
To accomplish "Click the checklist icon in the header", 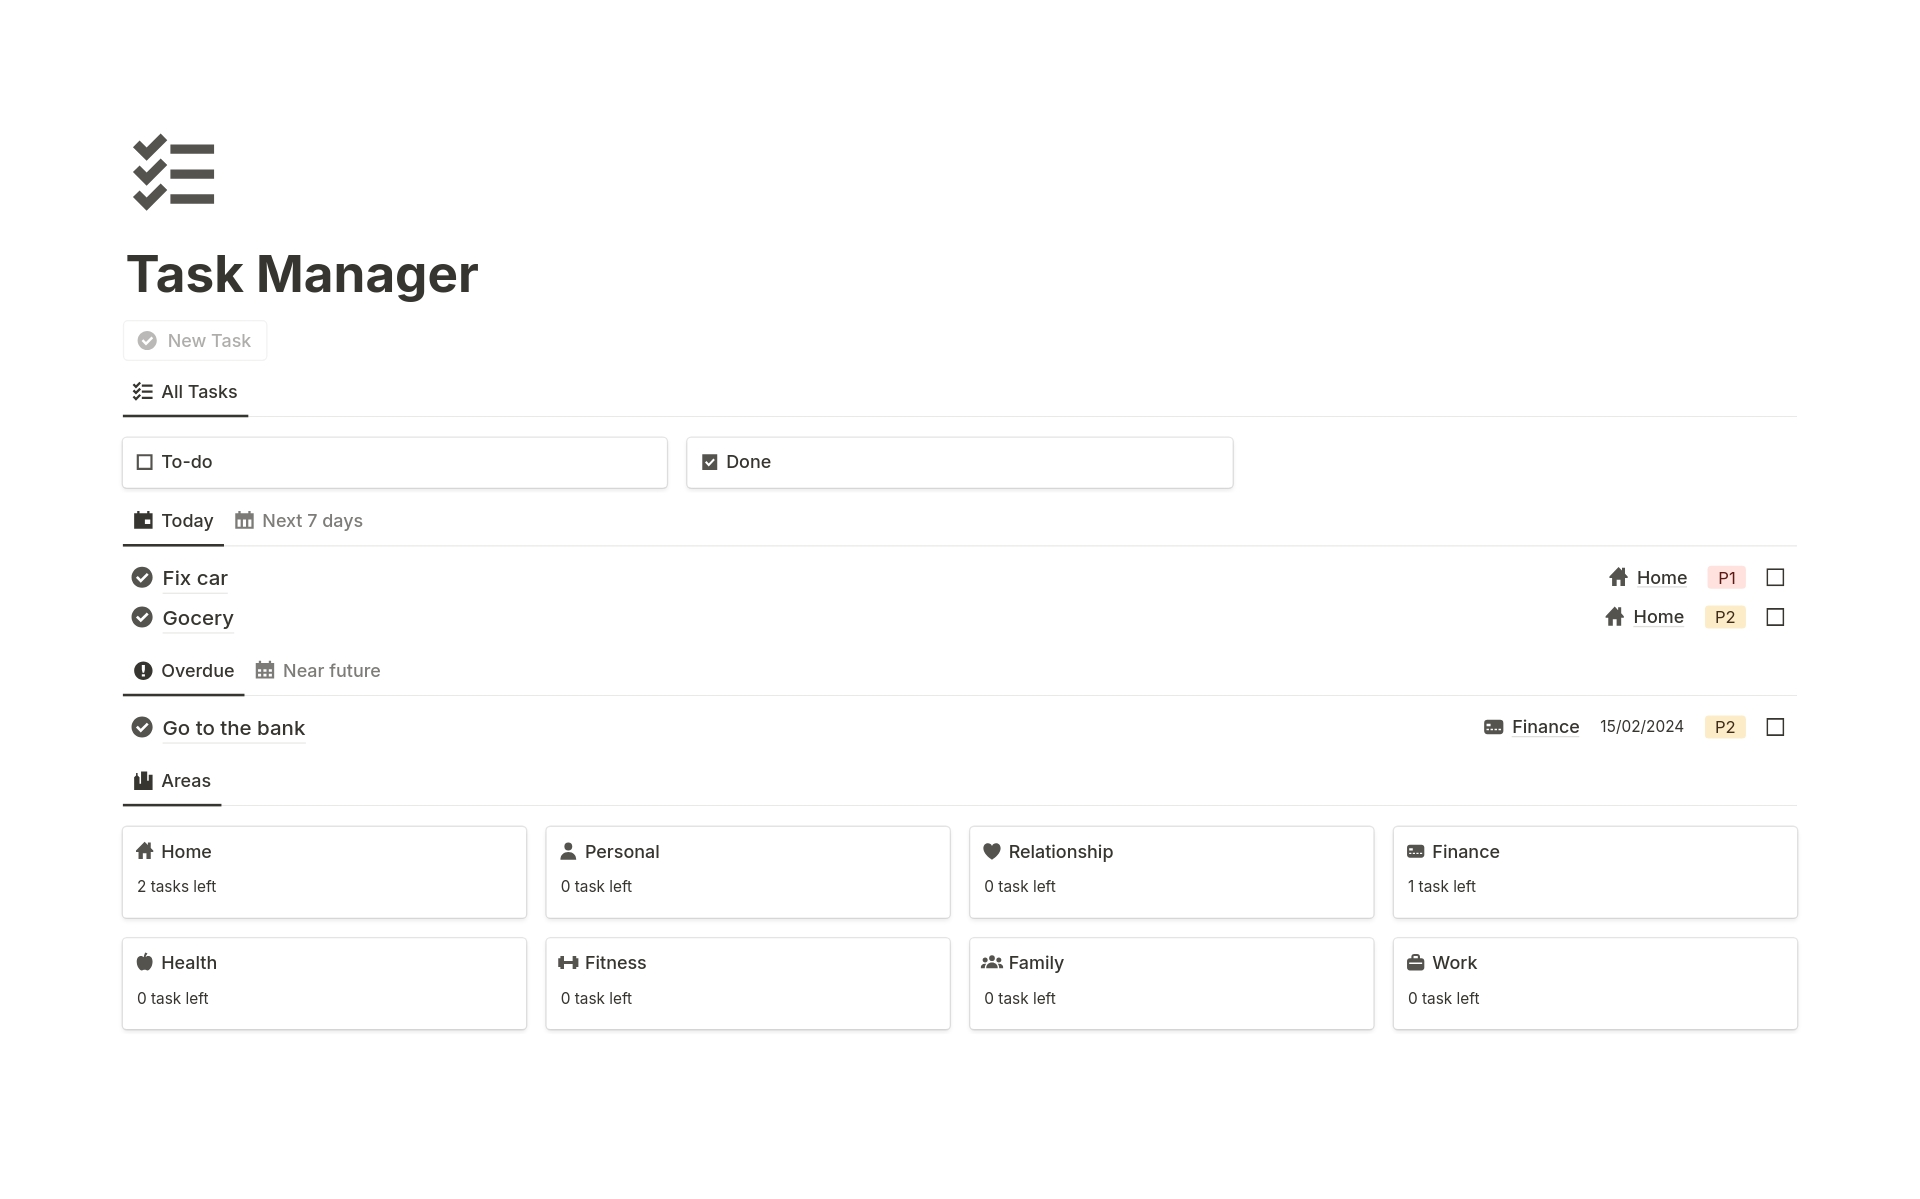I will (174, 173).
